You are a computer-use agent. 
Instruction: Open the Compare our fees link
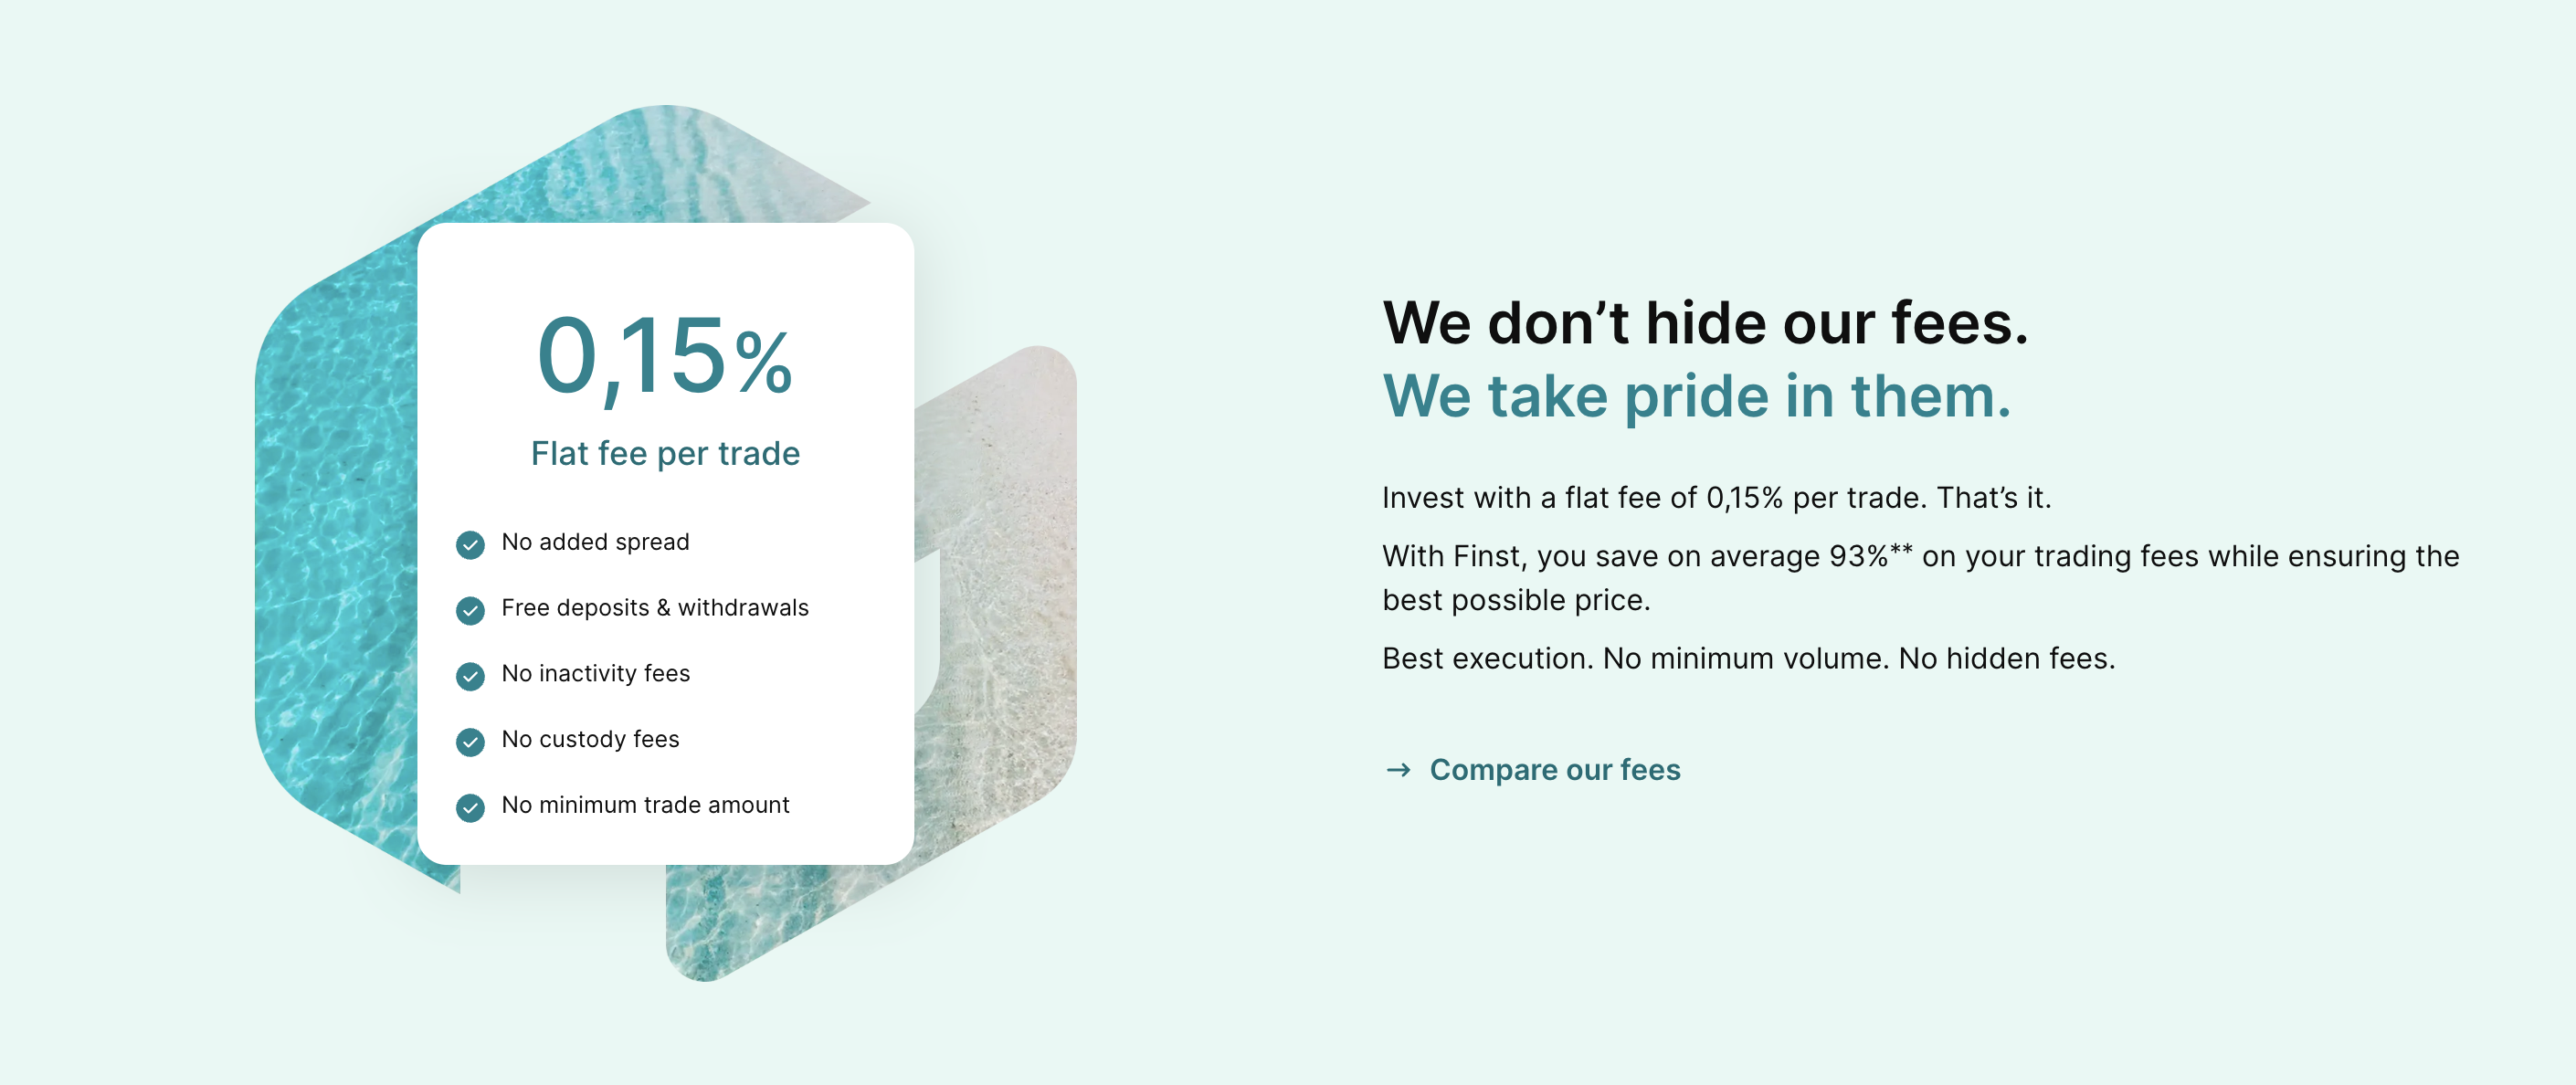coord(1554,770)
